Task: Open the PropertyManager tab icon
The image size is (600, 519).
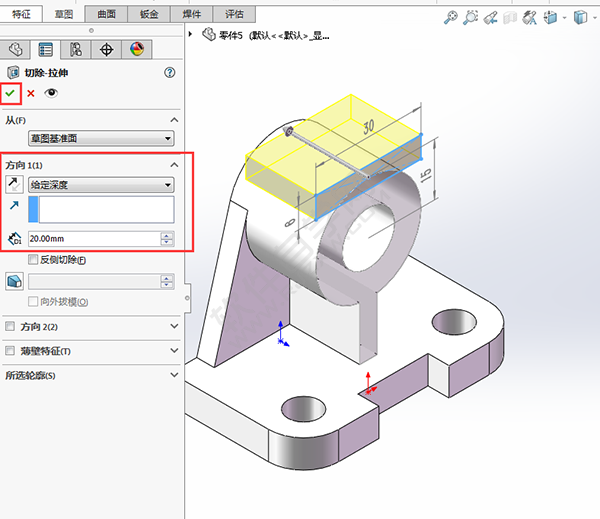Action: click(x=45, y=50)
